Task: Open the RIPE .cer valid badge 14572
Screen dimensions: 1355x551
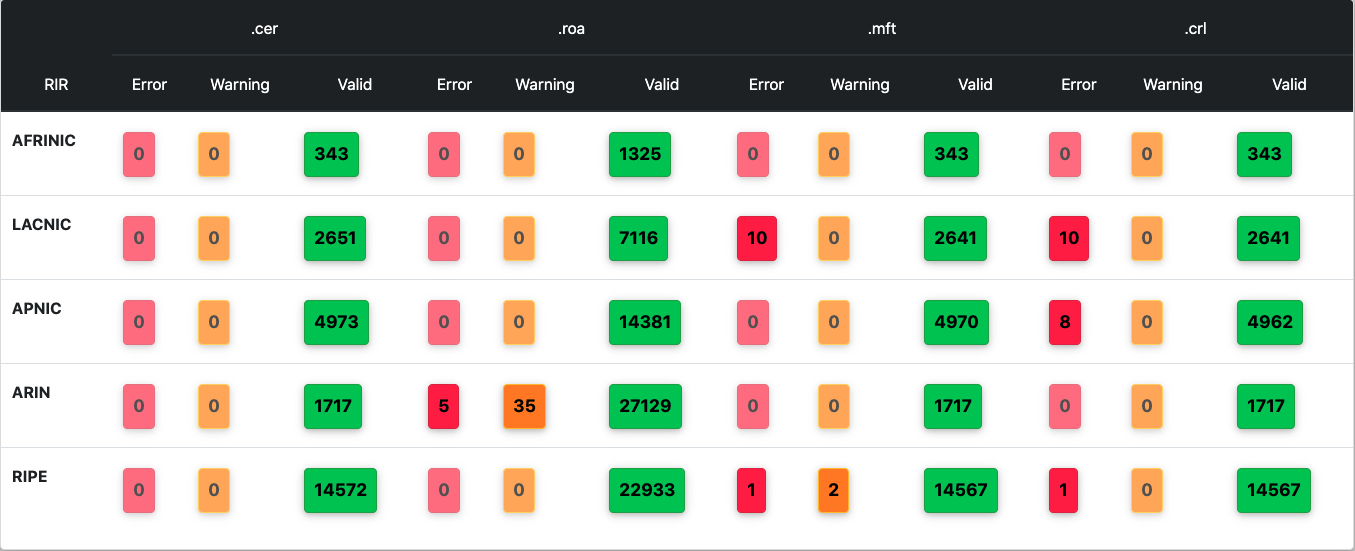Action: pyautogui.click(x=340, y=490)
